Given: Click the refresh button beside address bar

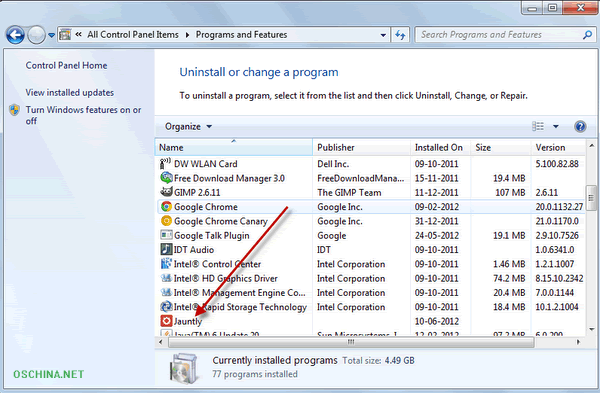Looking at the screenshot, I should (400, 35).
